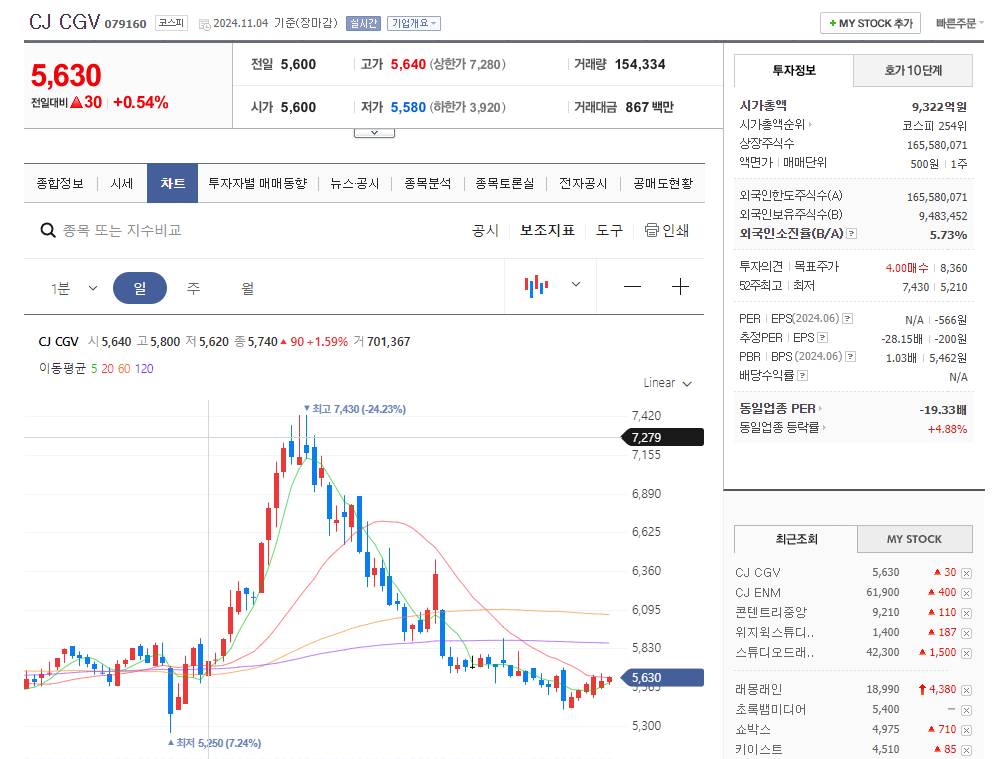This screenshot has width=997, height=759.
Task: Zoom in chart with plus icon
Action: [680, 287]
